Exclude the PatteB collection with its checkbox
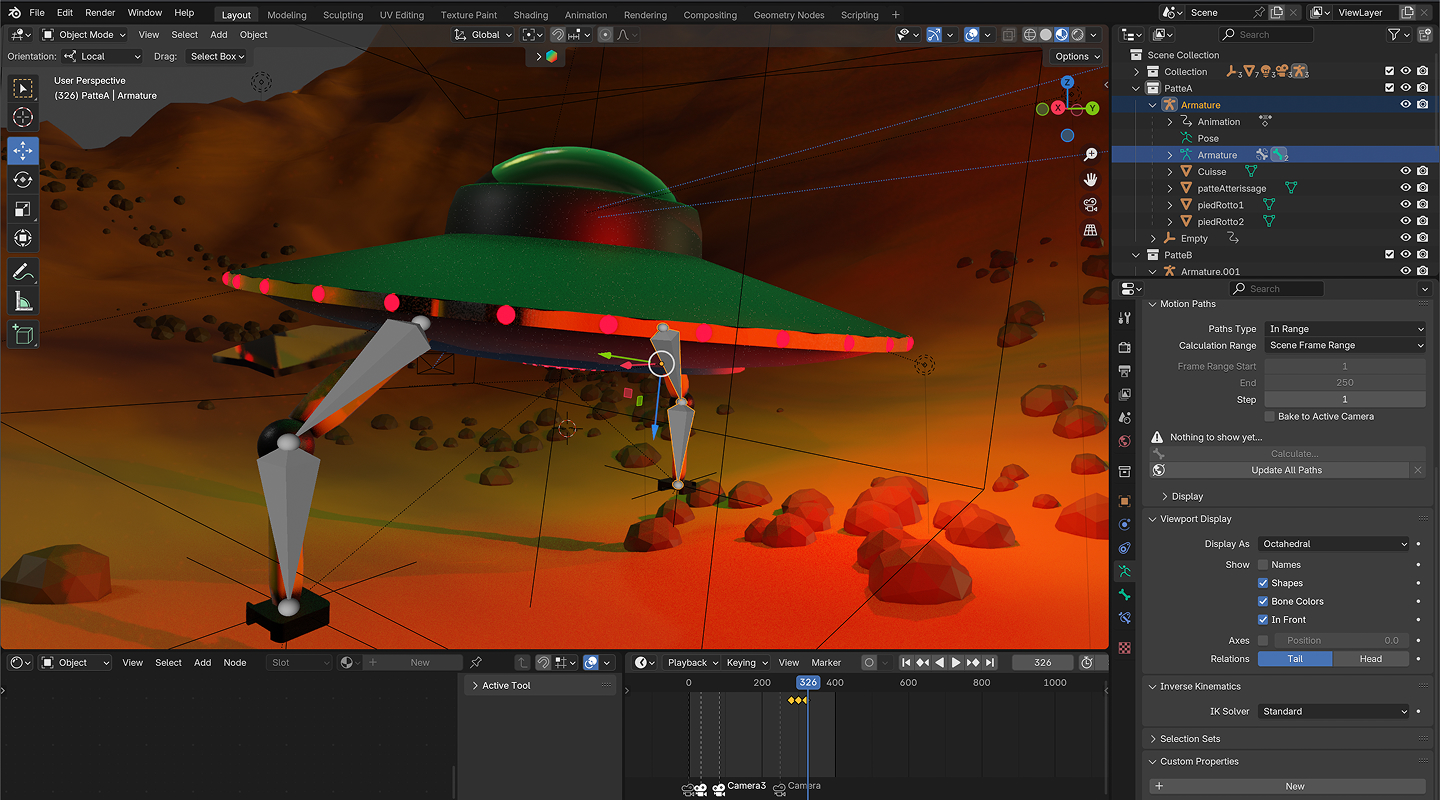 tap(1389, 255)
